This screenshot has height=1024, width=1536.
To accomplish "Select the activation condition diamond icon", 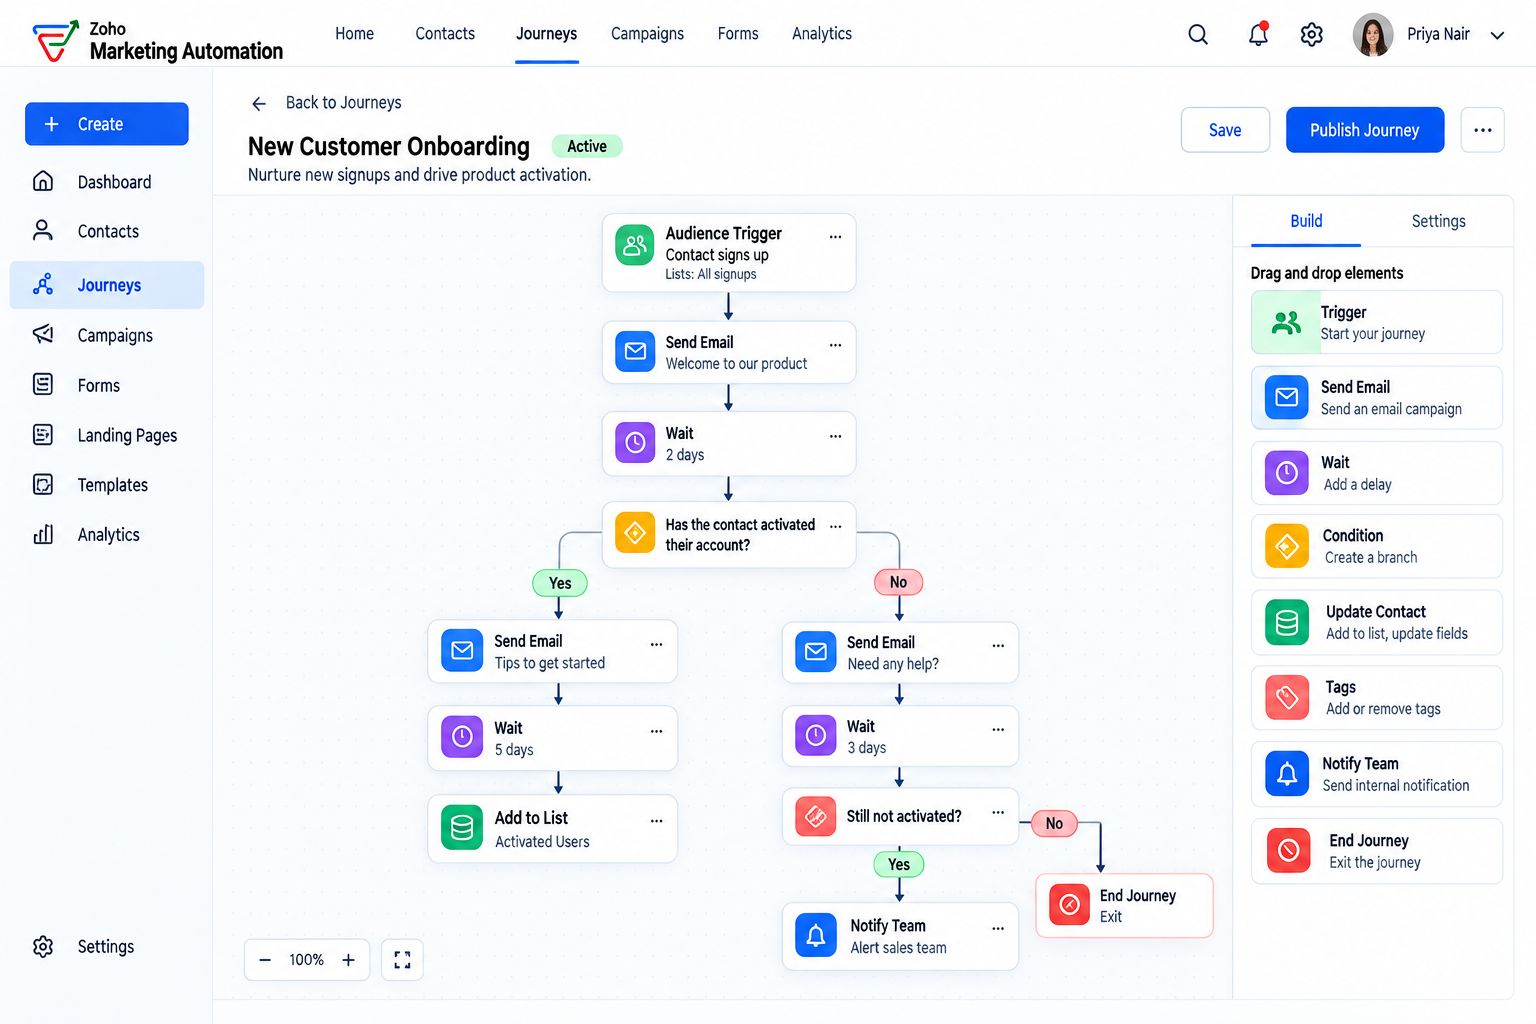I will click(x=635, y=533).
